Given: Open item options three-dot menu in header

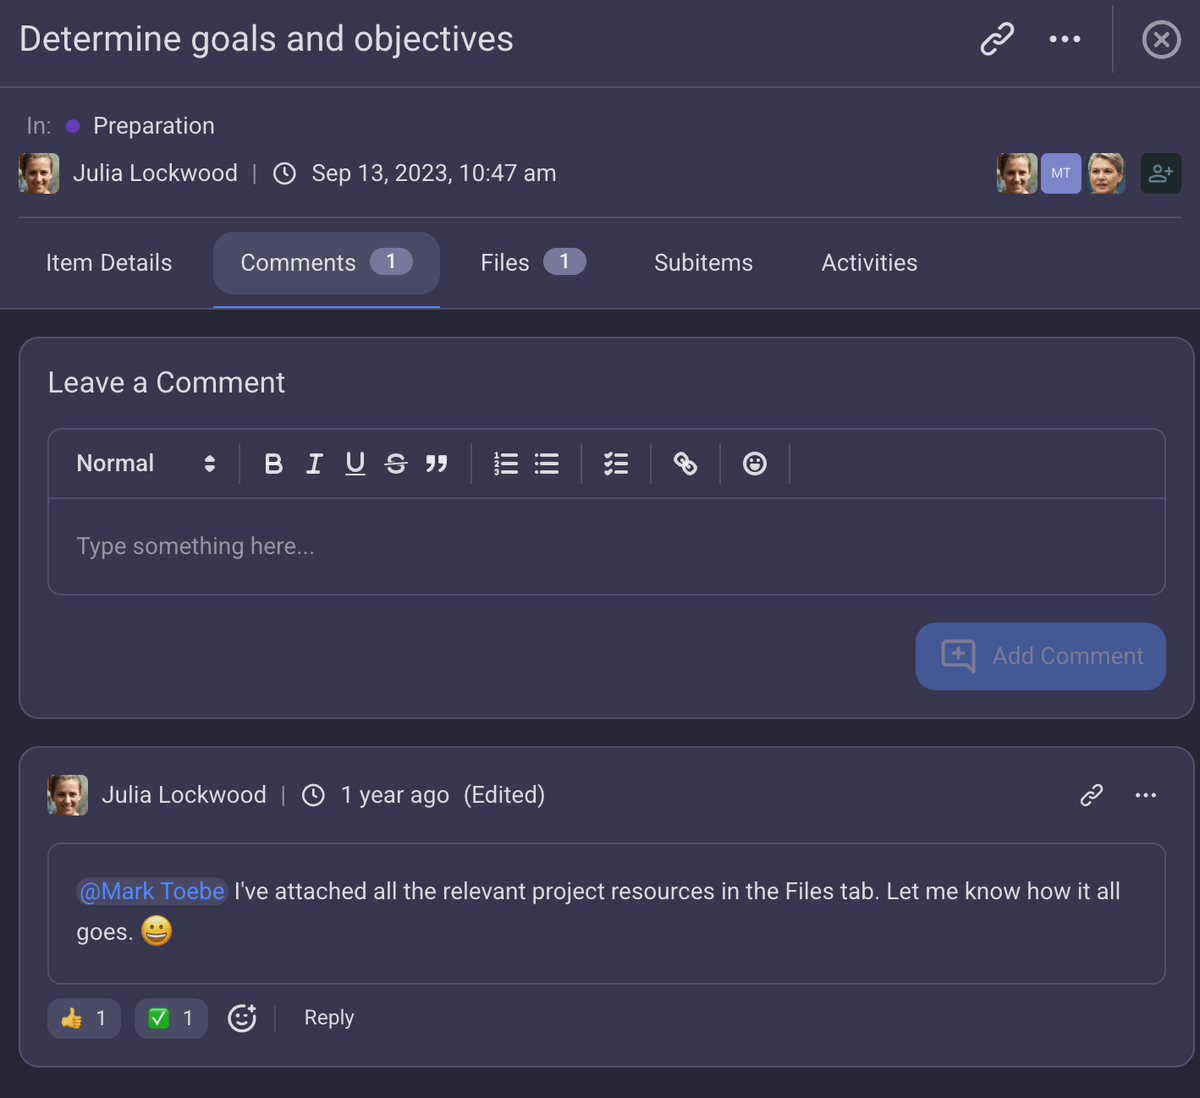Looking at the screenshot, I should (1064, 40).
